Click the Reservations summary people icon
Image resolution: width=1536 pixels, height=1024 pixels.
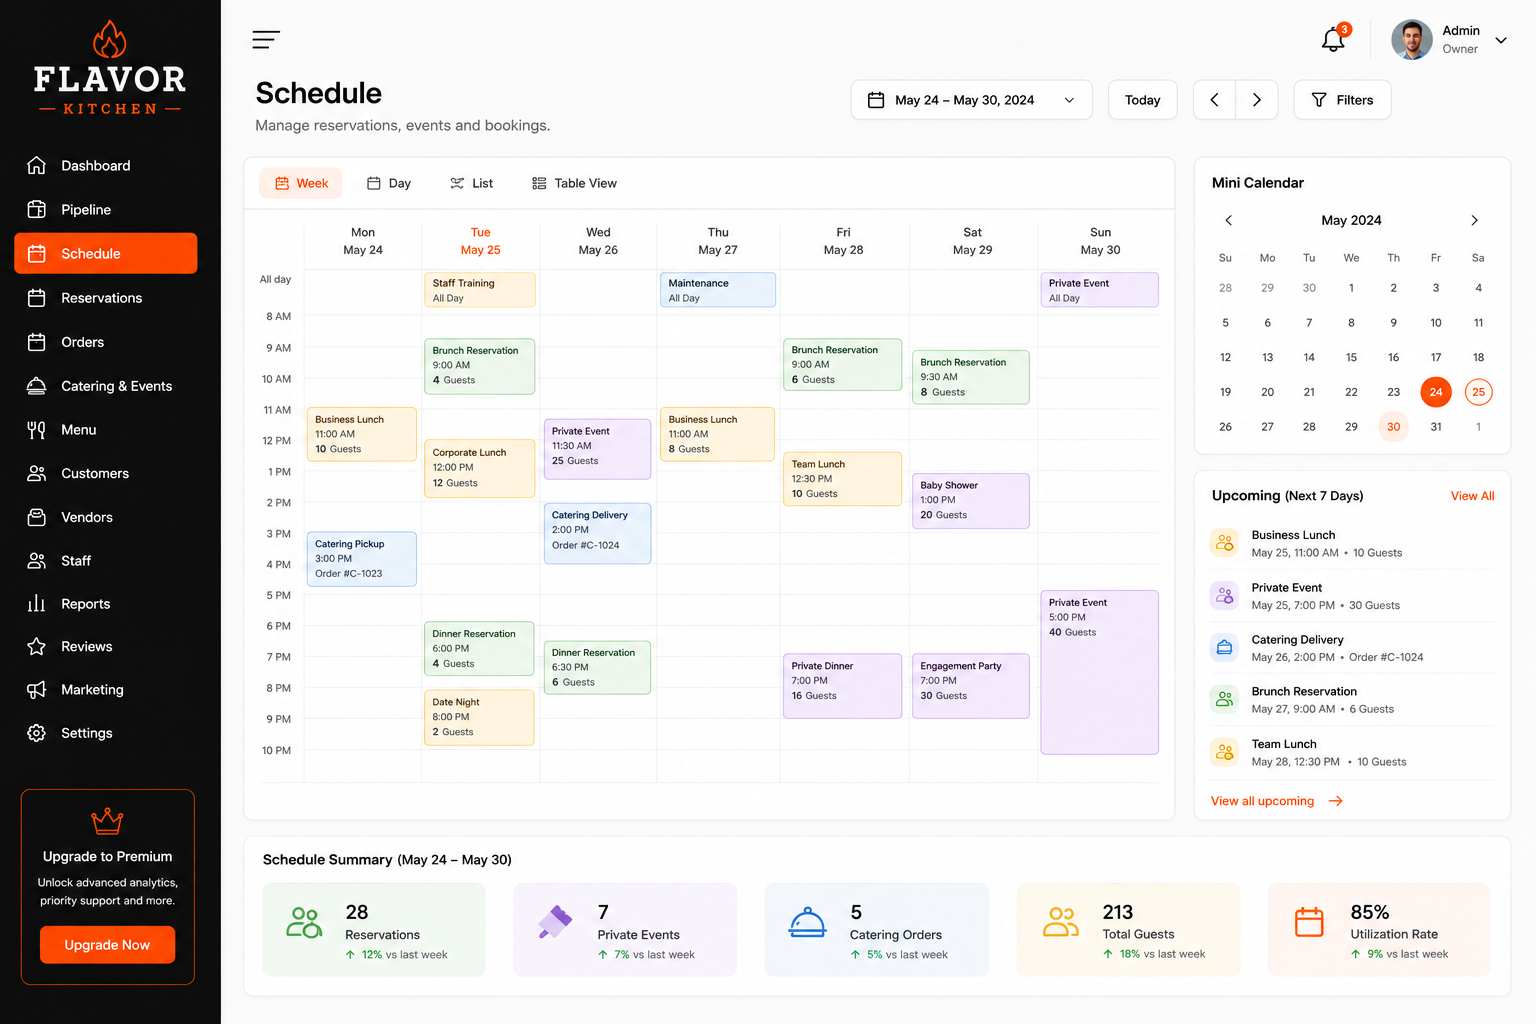pos(304,922)
